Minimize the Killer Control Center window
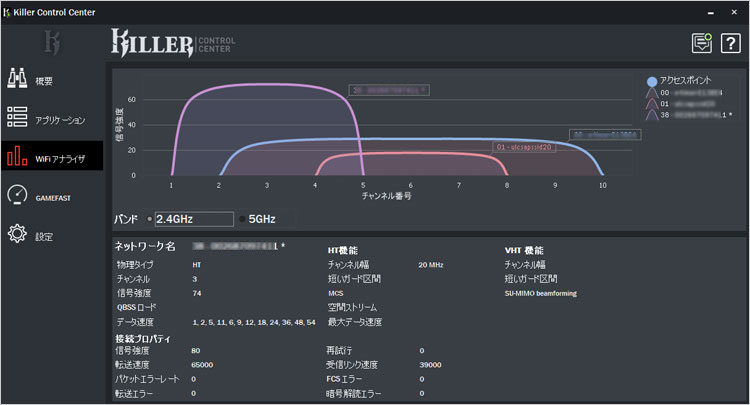 711,12
